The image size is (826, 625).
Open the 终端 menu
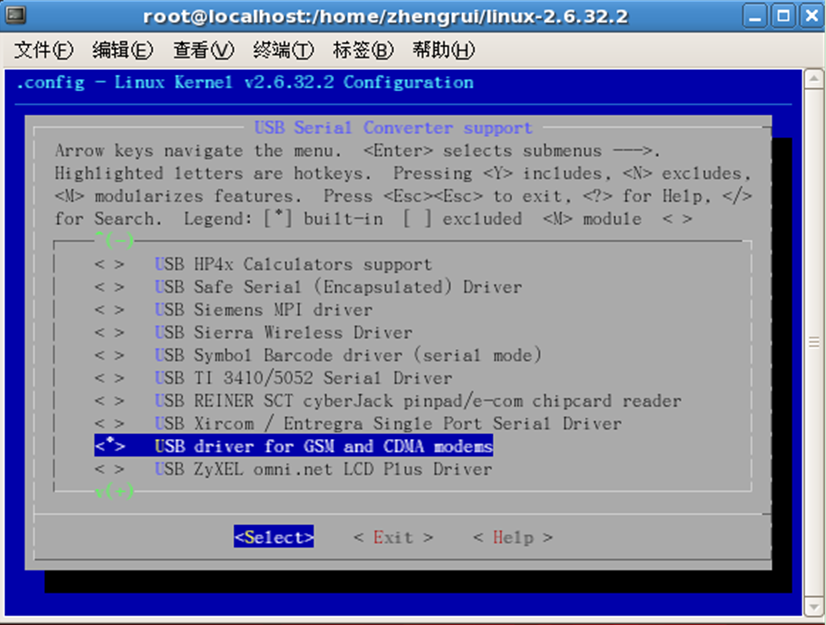[283, 50]
